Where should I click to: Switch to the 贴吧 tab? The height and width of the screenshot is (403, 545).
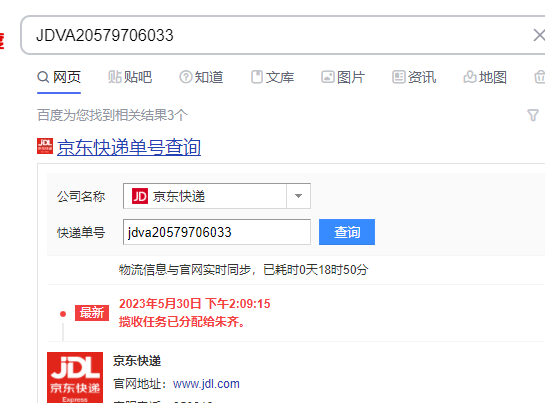(130, 77)
